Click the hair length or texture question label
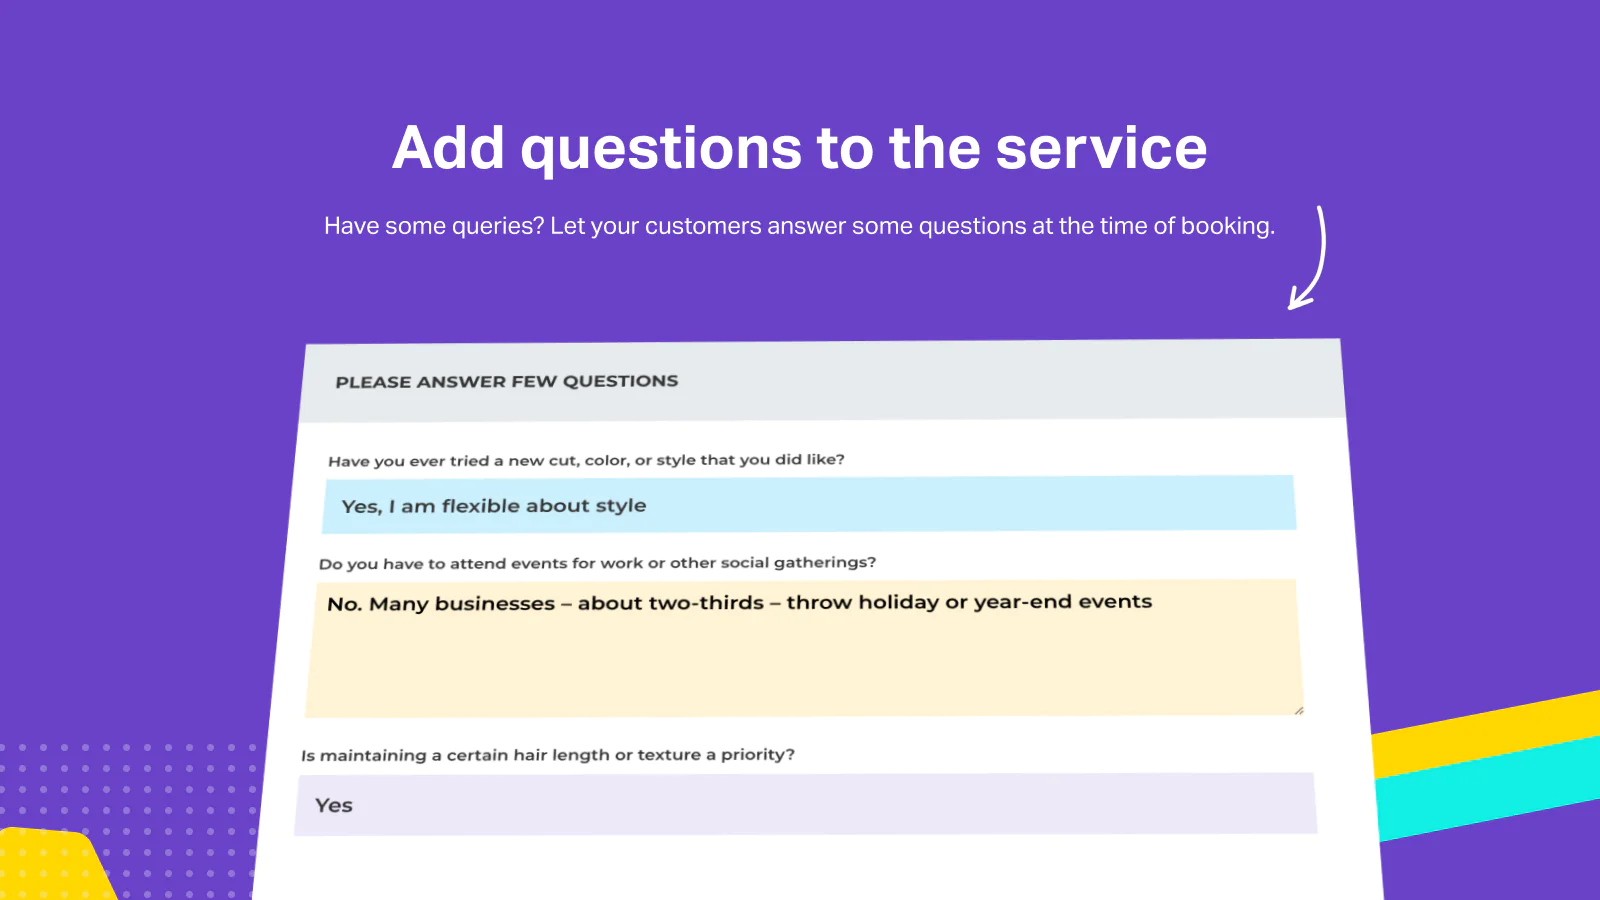The image size is (1600, 900). tap(548, 755)
